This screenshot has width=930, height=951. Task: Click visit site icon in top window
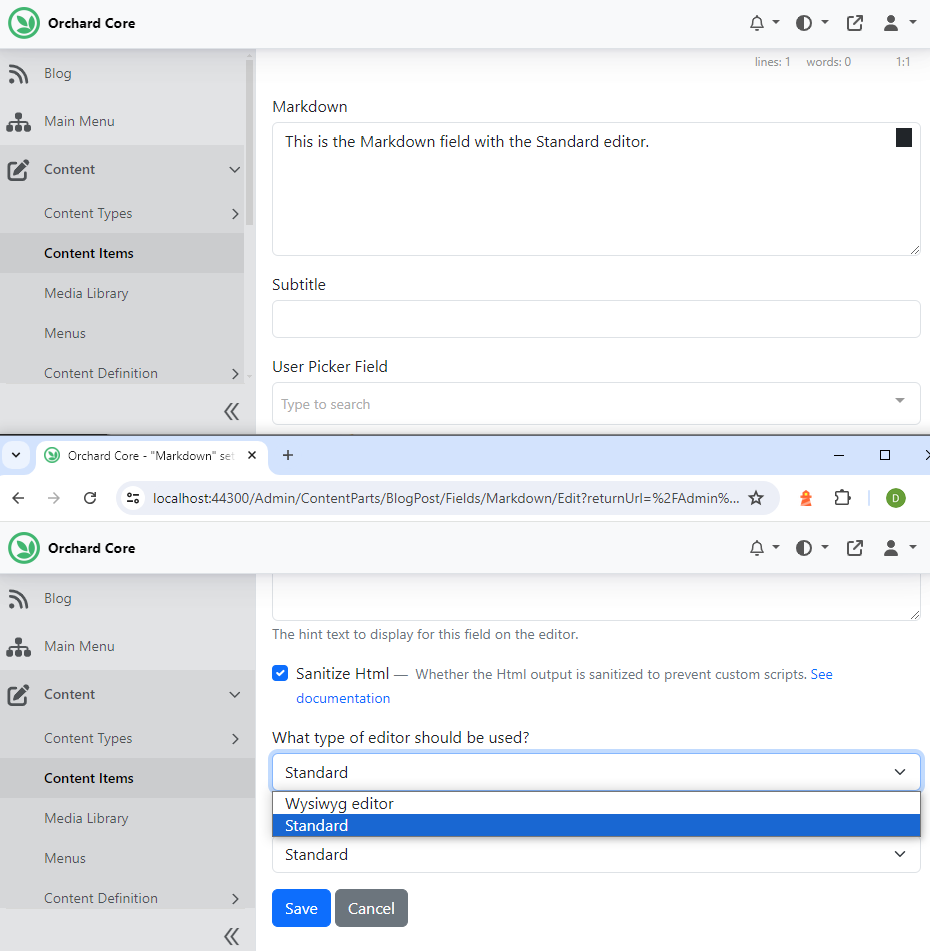[x=854, y=23]
